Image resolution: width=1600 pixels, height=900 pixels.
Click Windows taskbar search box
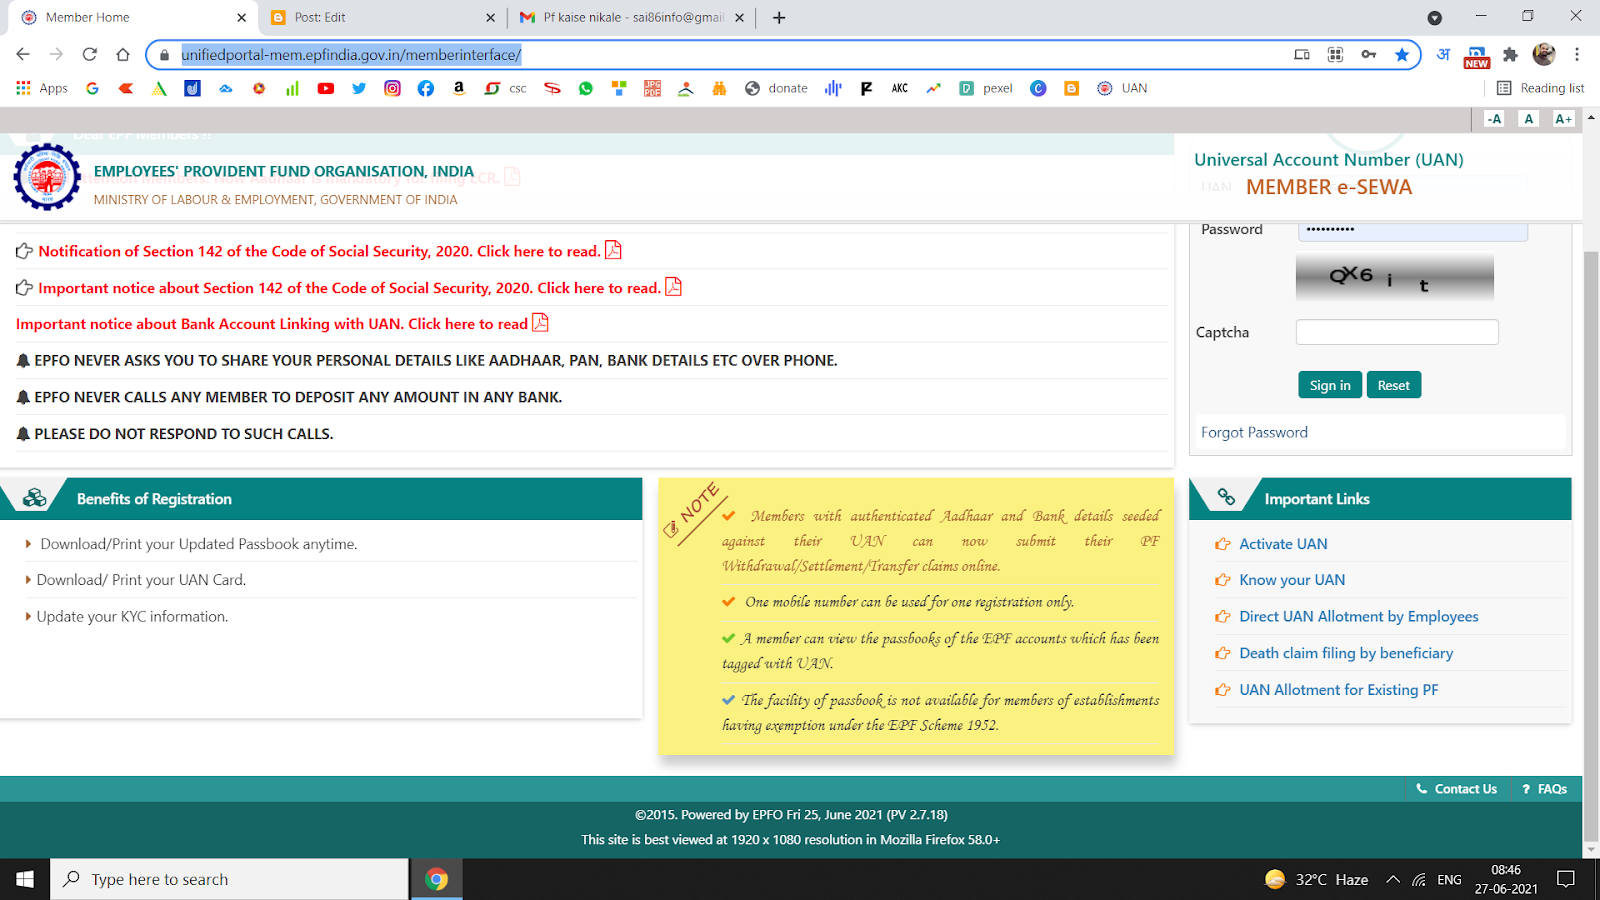pyautogui.click(x=229, y=879)
